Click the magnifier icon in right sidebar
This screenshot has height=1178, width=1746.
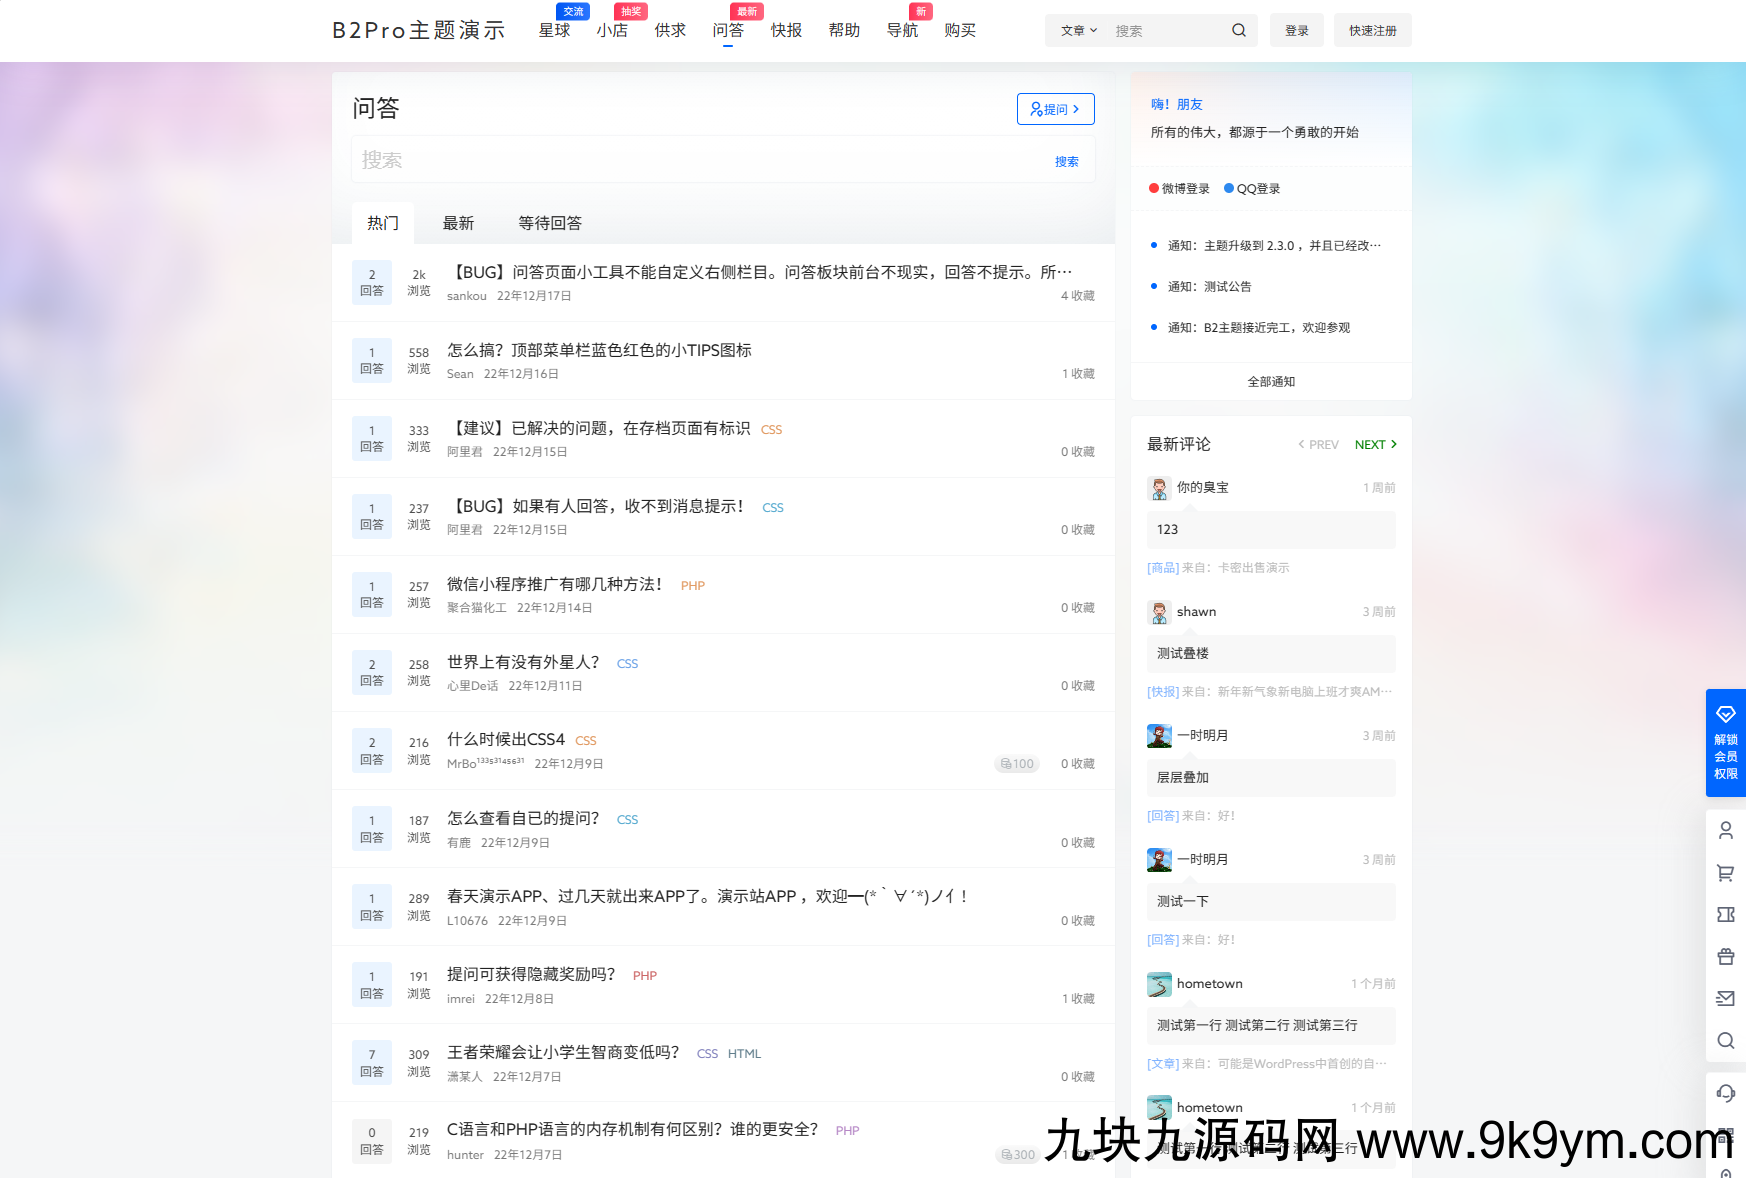coord(1725,1040)
